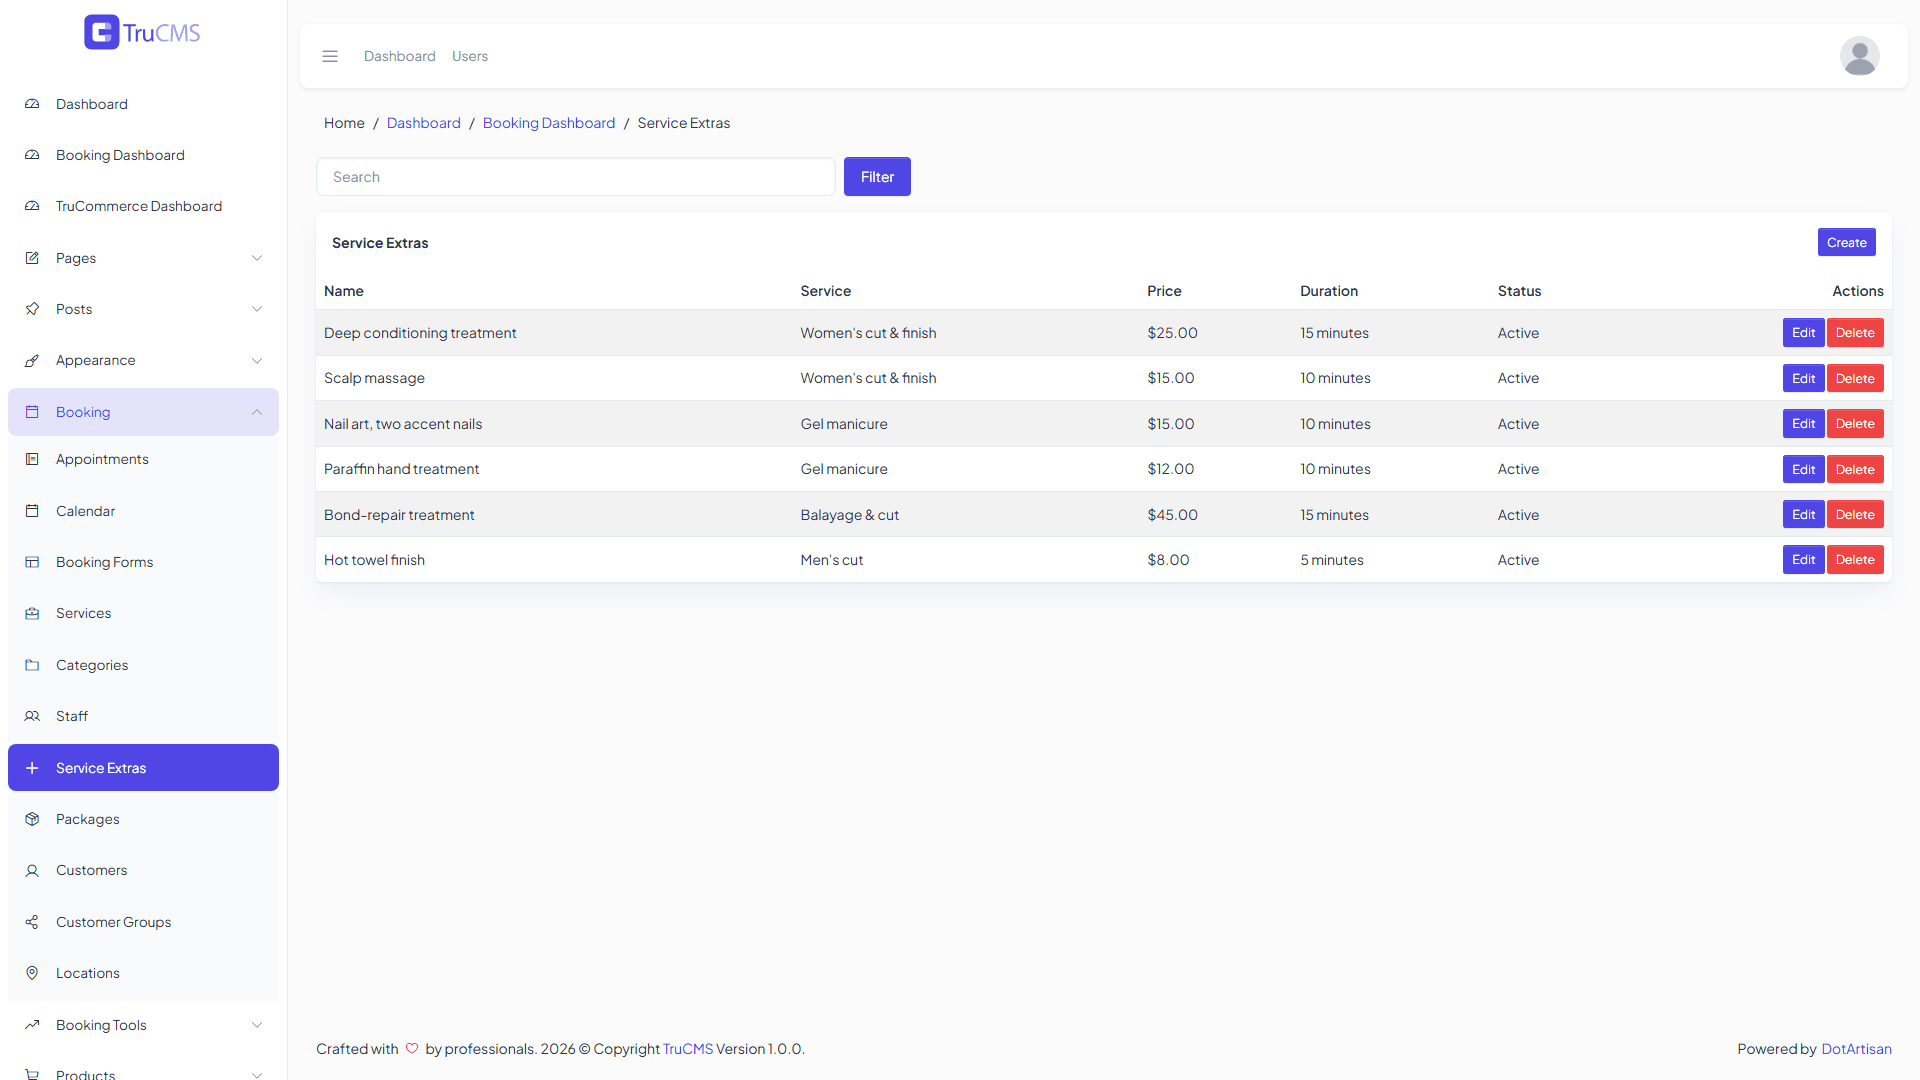Viewport: 1920px width, 1080px height.
Task: Open Customer Groups in the sidebar
Action: coord(143,922)
